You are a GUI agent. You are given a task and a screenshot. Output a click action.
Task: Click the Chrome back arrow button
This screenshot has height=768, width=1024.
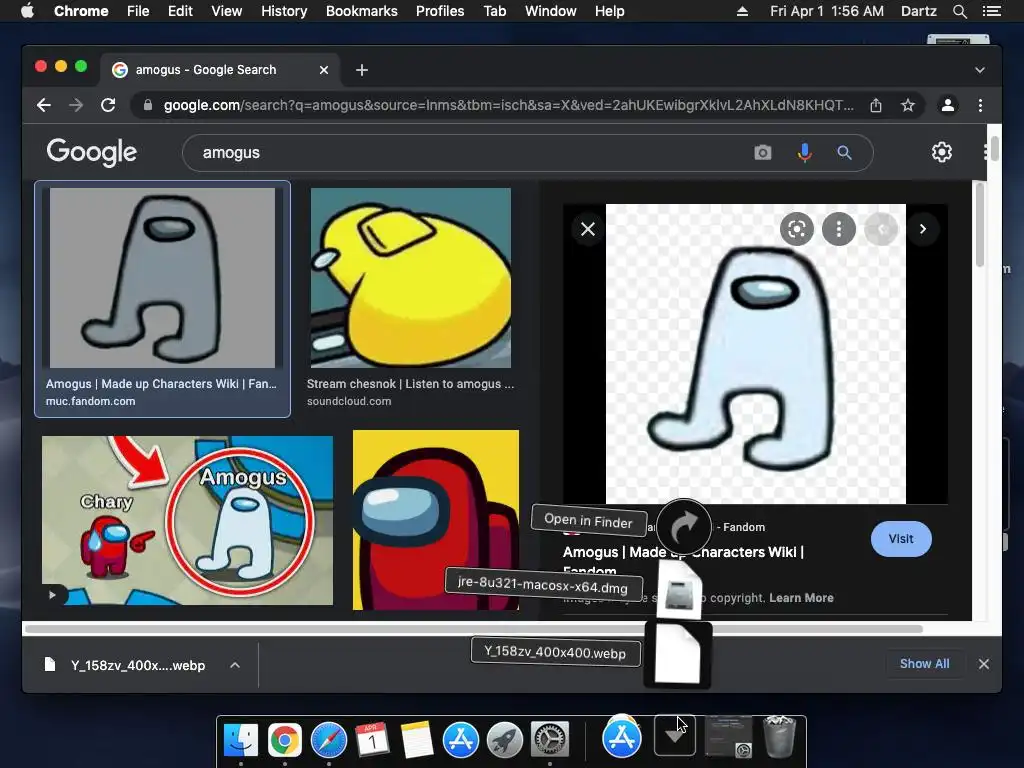coord(44,105)
